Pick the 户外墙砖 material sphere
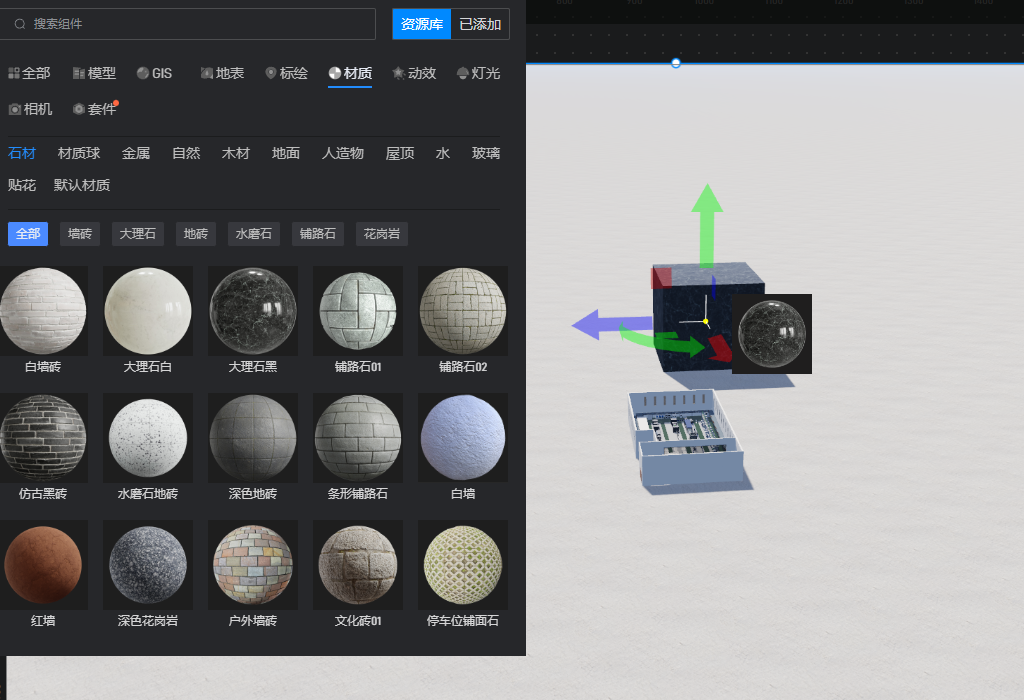 pos(253,565)
